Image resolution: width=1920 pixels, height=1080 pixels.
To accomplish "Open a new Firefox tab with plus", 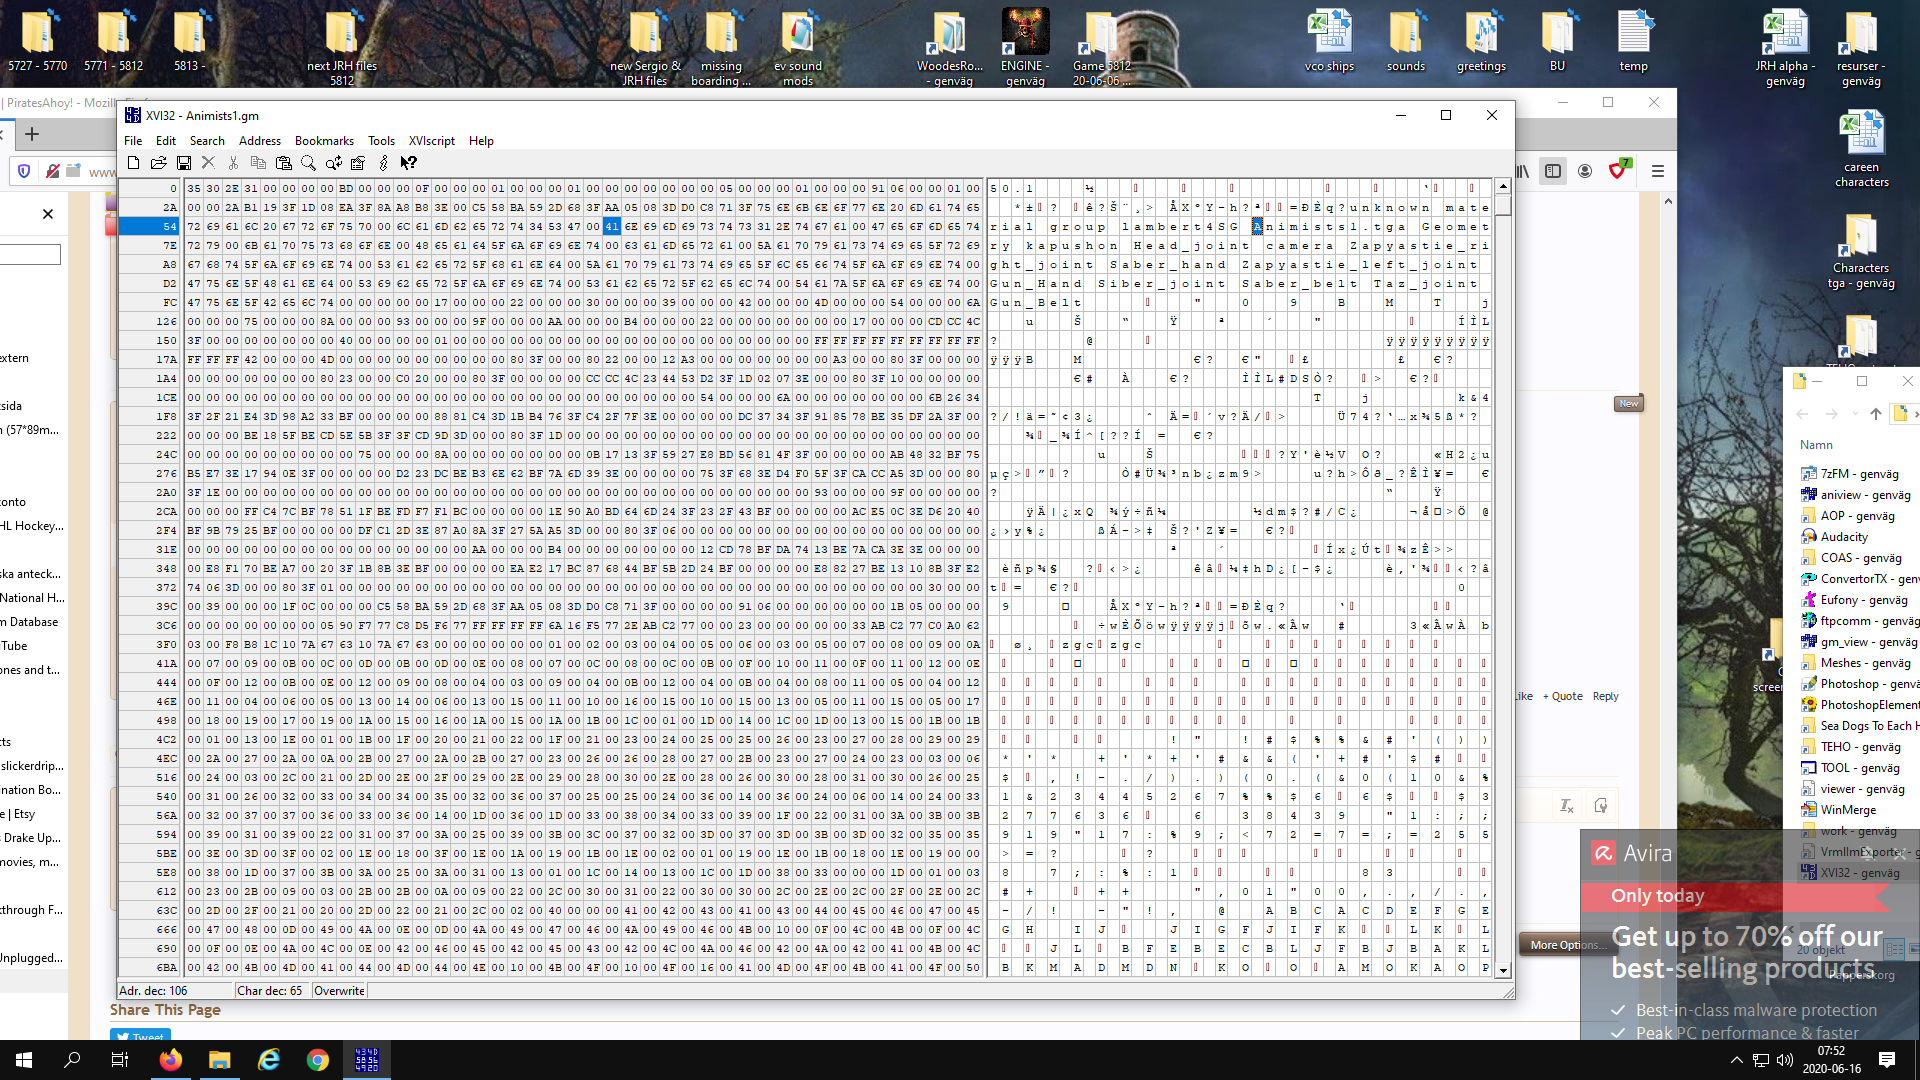I will click(32, 134).
